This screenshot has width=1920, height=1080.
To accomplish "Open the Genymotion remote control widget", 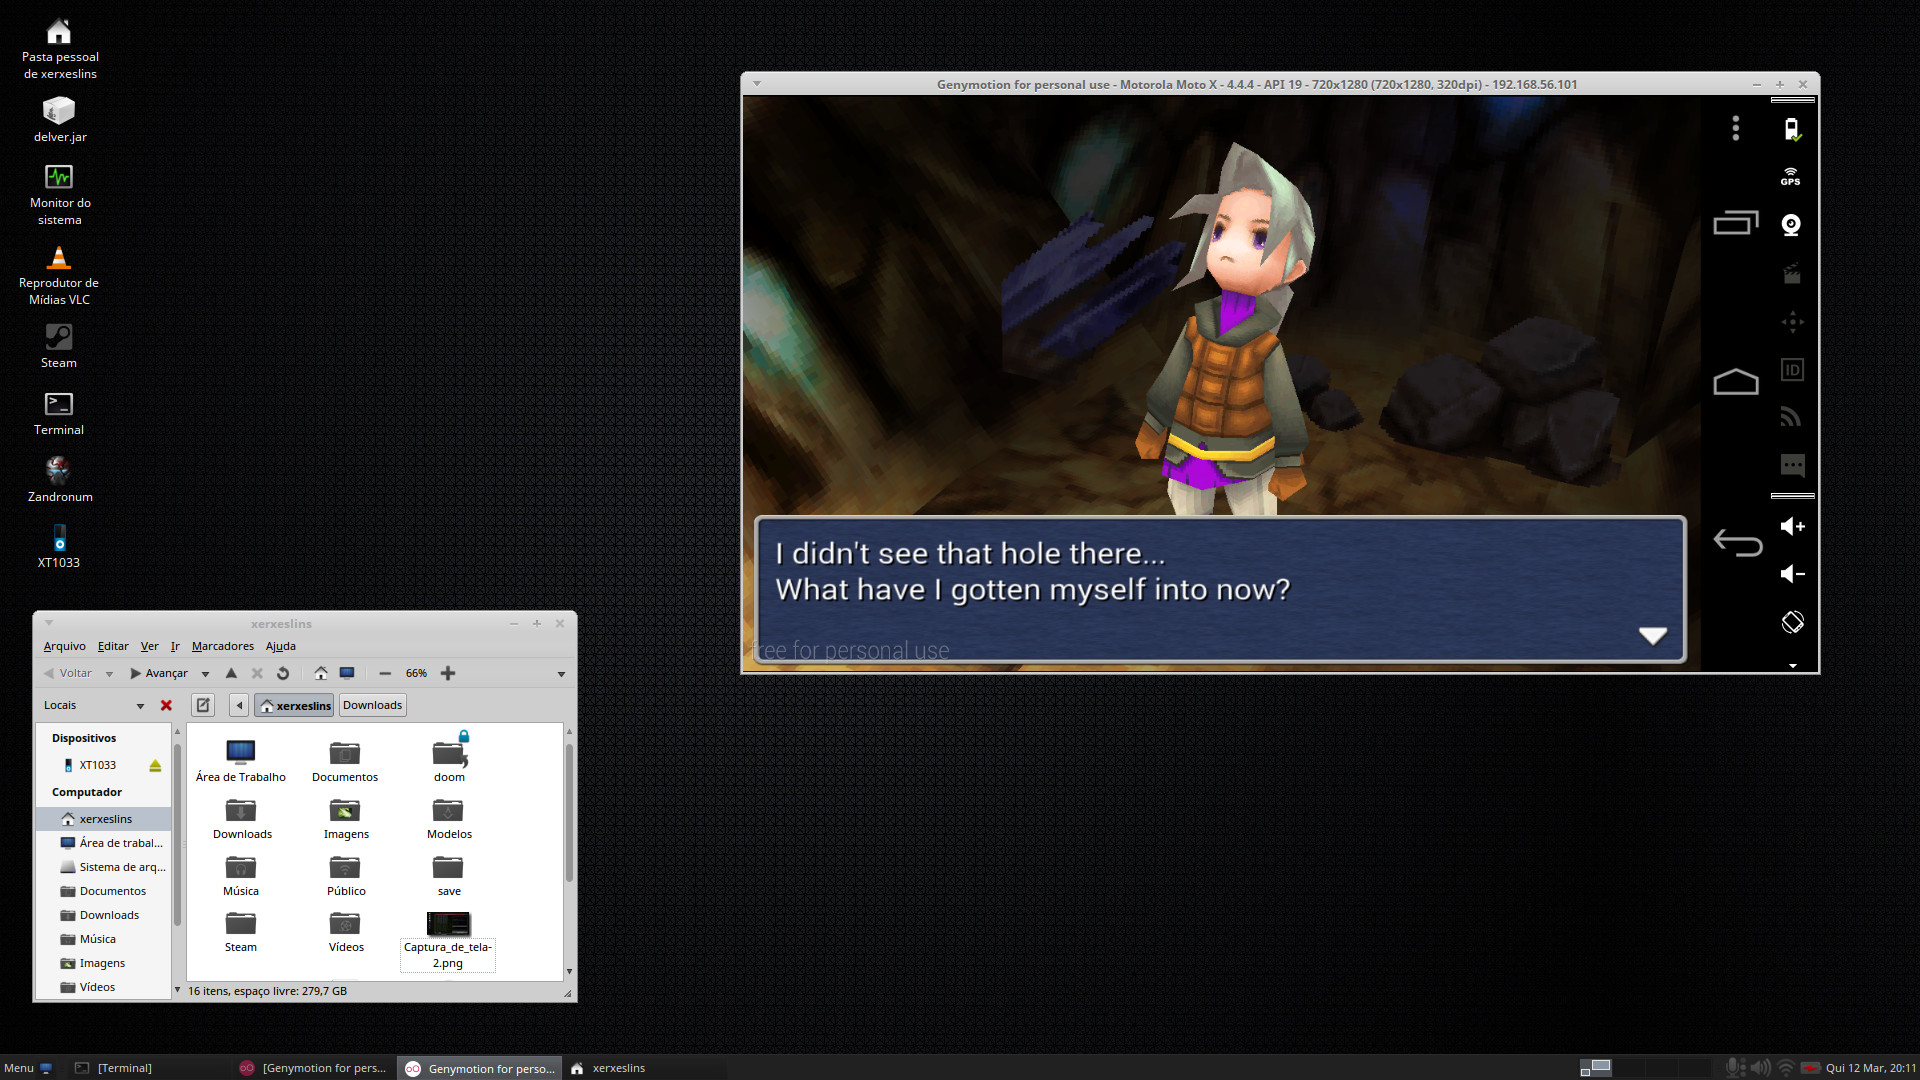I will (1792, 322).
